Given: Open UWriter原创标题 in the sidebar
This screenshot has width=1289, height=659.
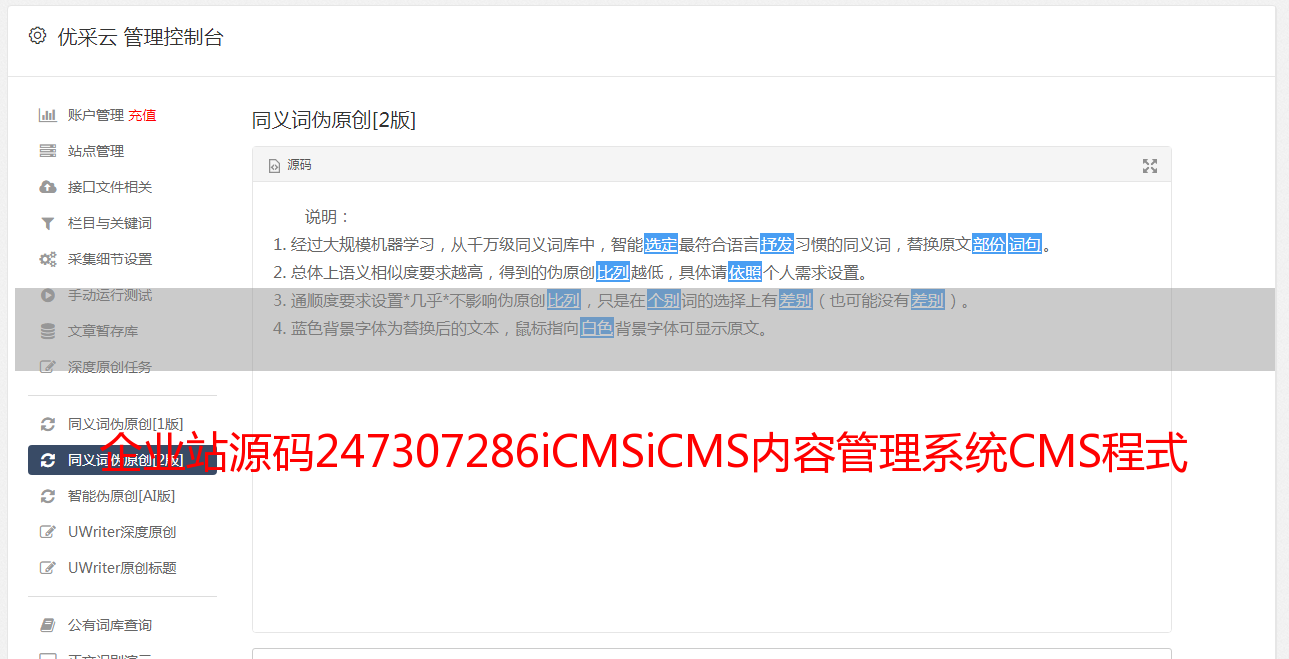Looking at the screenshot, I should (122, 568).
